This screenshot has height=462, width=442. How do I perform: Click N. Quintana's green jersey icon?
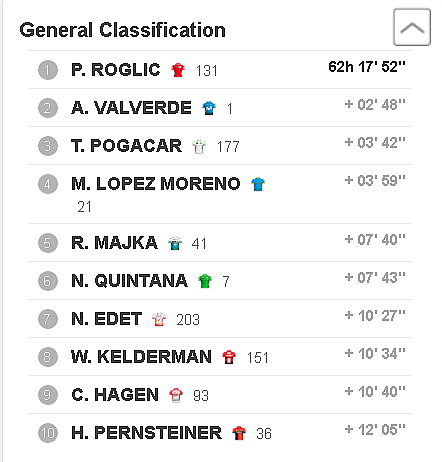(x=205, y=281)
